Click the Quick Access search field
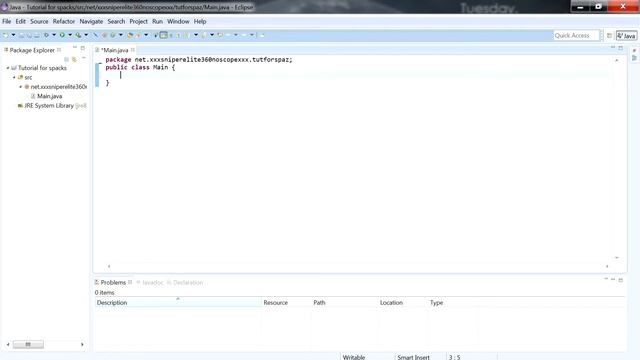Viewport: 640px width, 360px height. pyautogui.click(x=576, y=36)
